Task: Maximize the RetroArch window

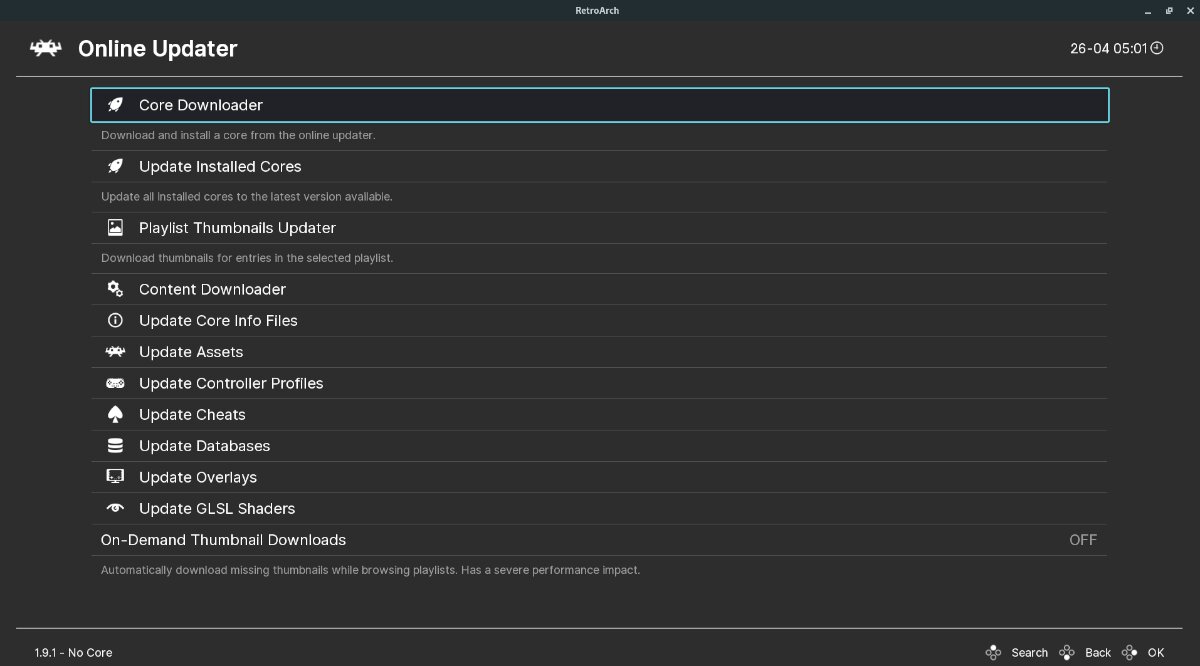Action: coord(1169,10)
